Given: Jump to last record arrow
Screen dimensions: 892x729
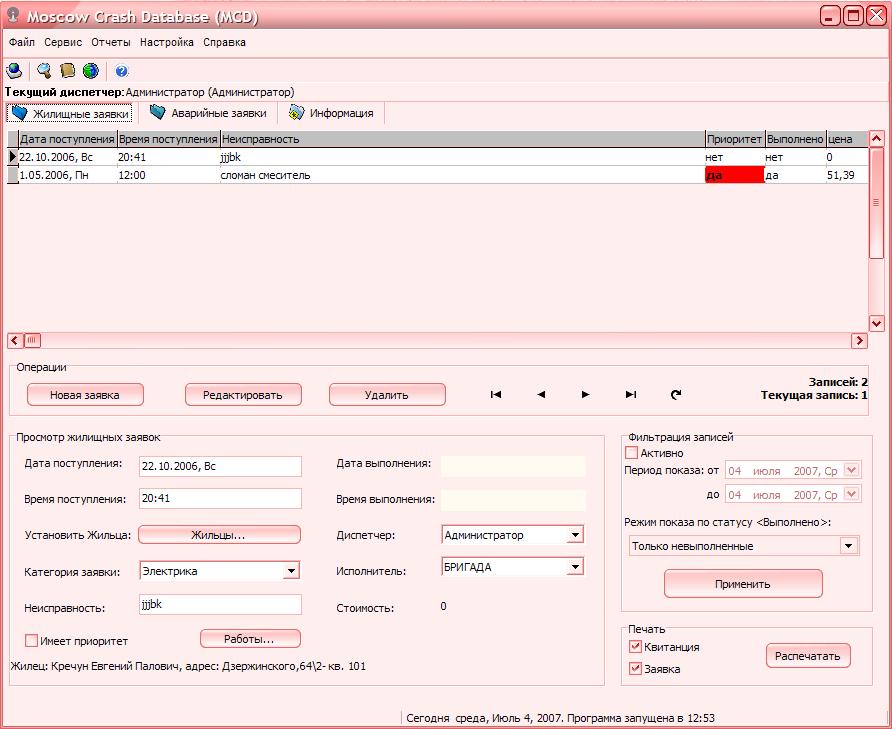Looking at the screenshot, I should (630, 394).
